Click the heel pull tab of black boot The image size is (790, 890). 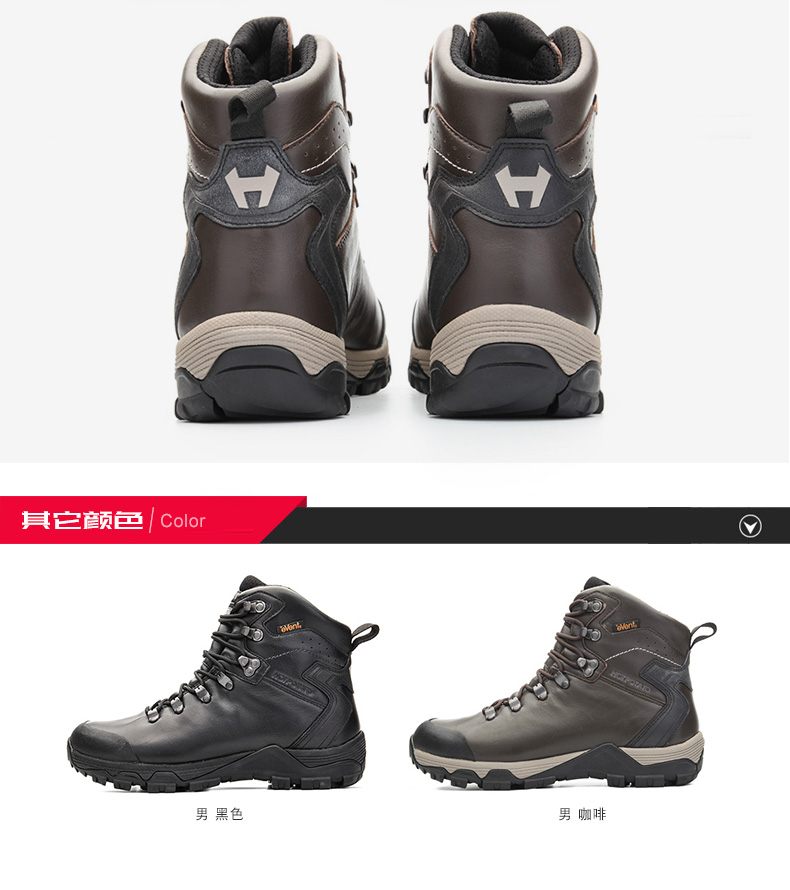point(364,637)
